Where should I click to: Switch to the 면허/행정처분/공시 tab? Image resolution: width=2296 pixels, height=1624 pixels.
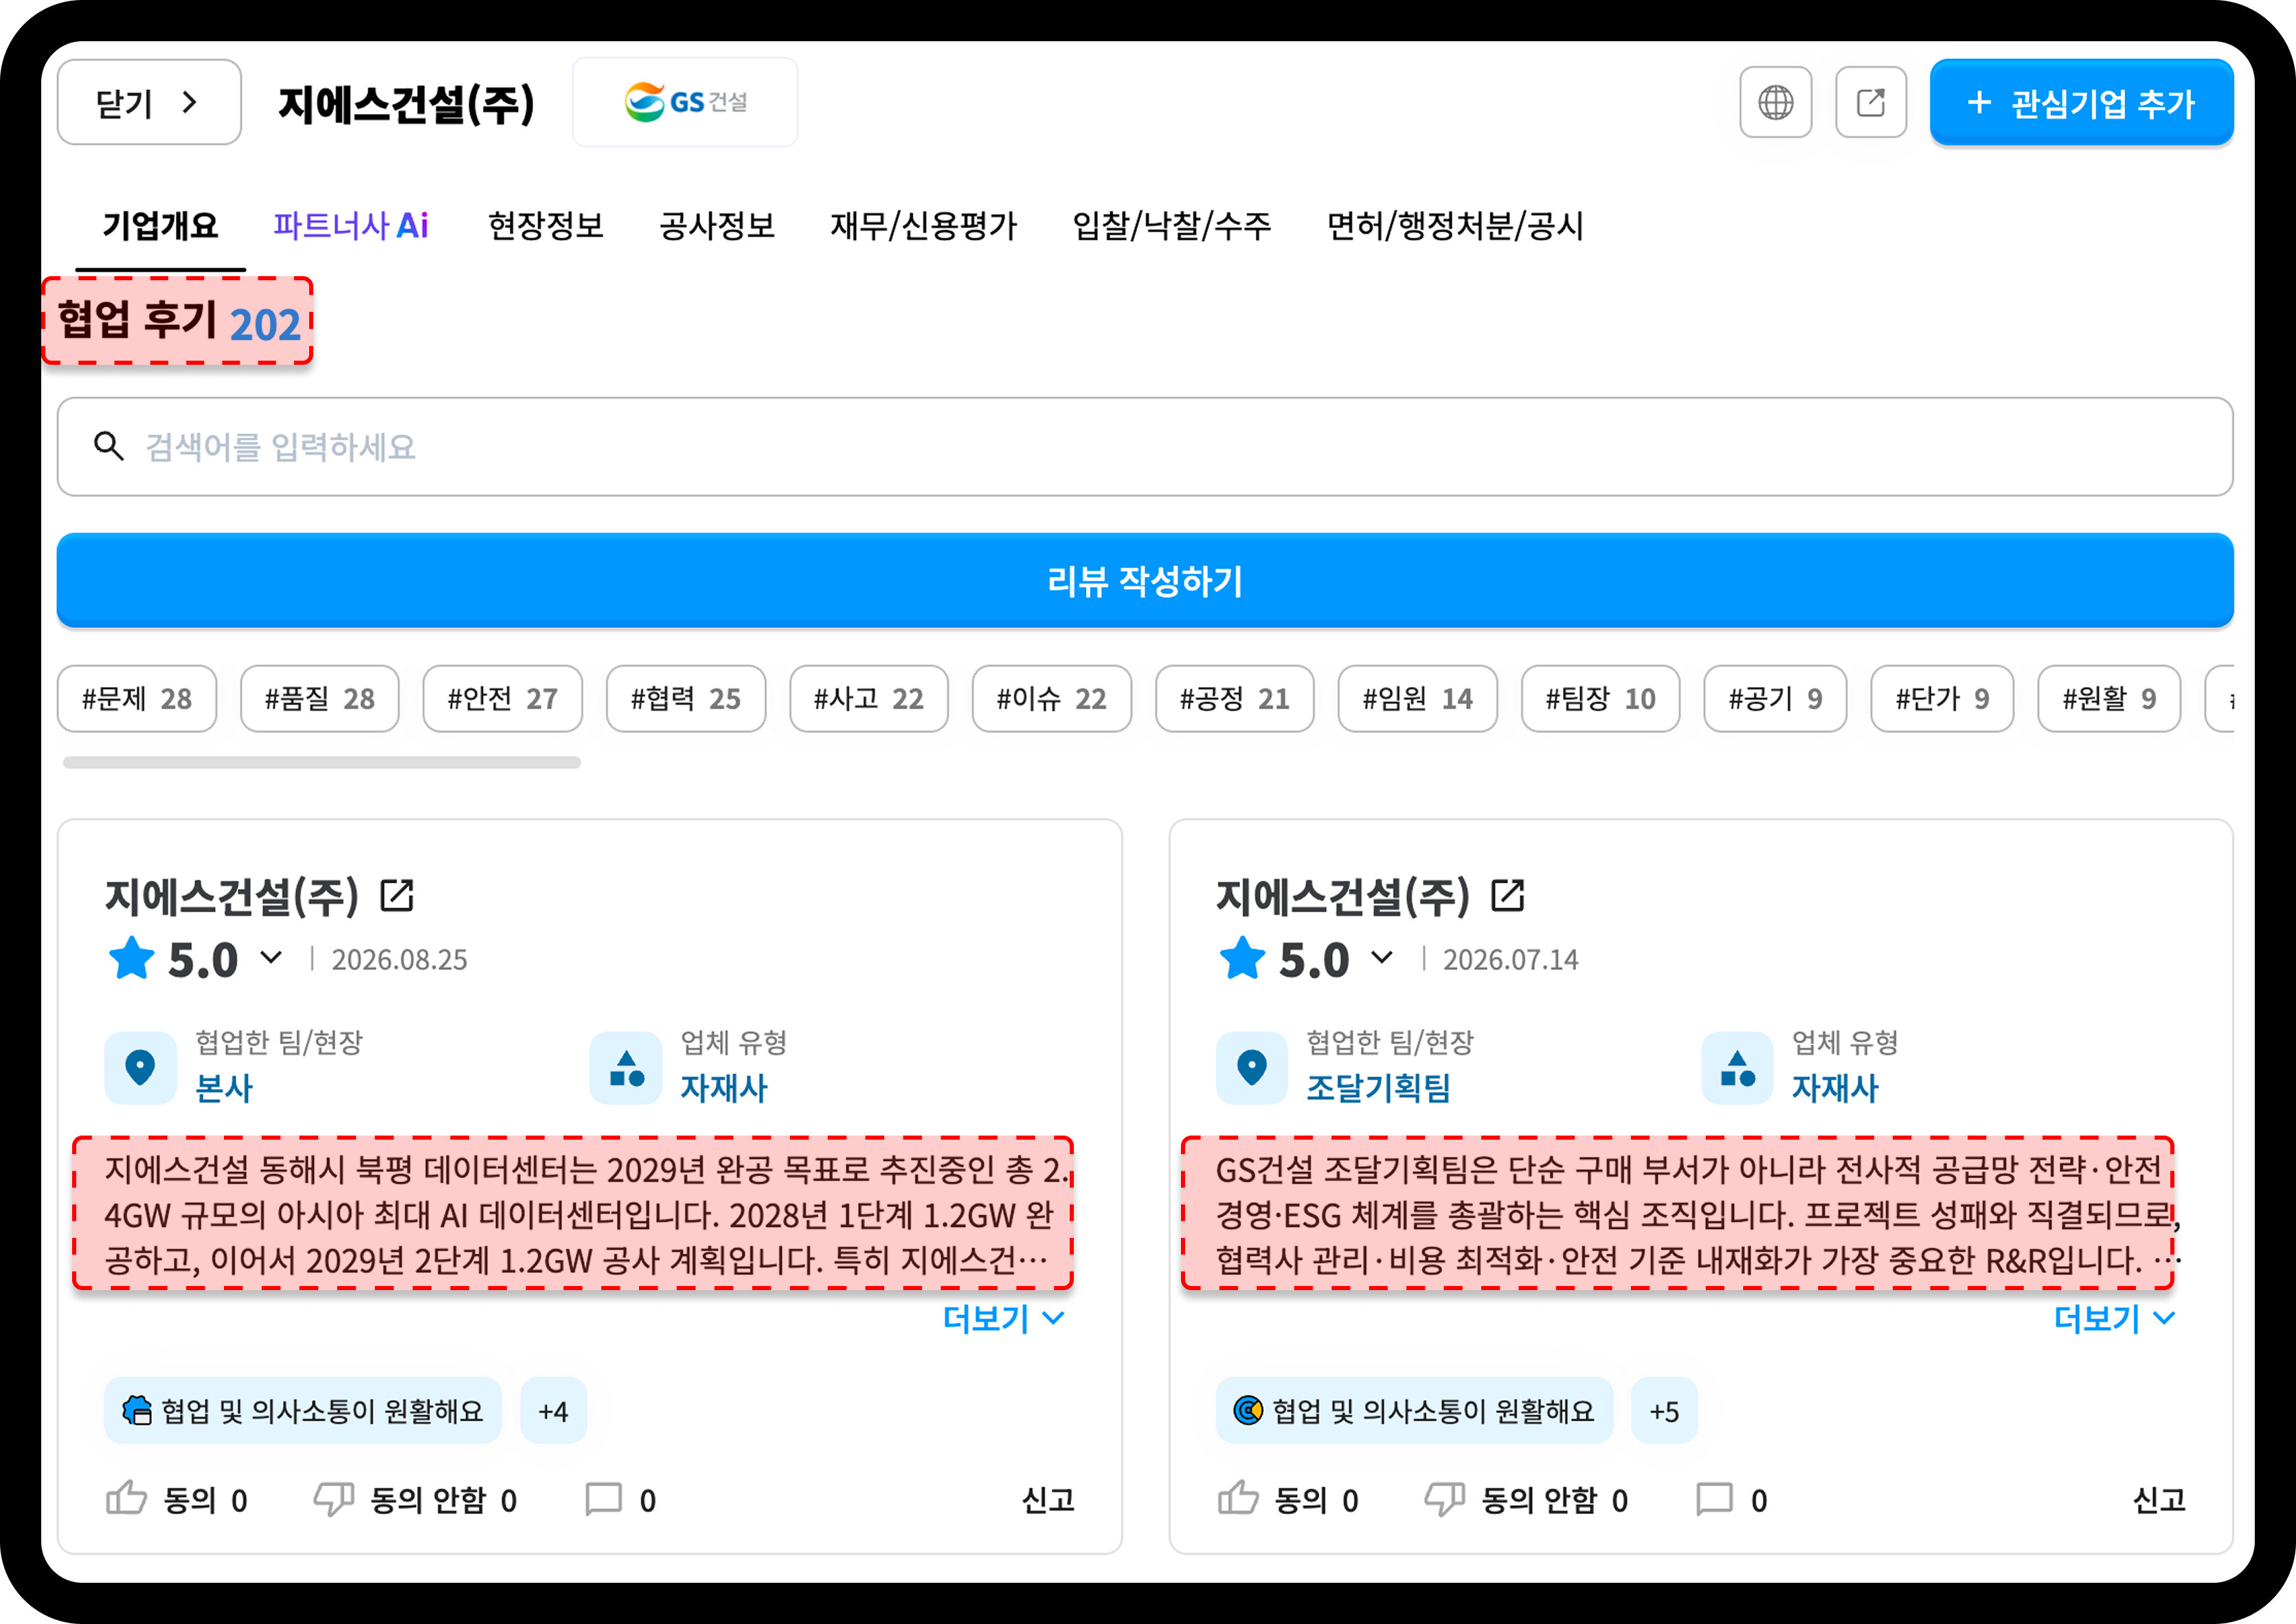[1455, 226]
